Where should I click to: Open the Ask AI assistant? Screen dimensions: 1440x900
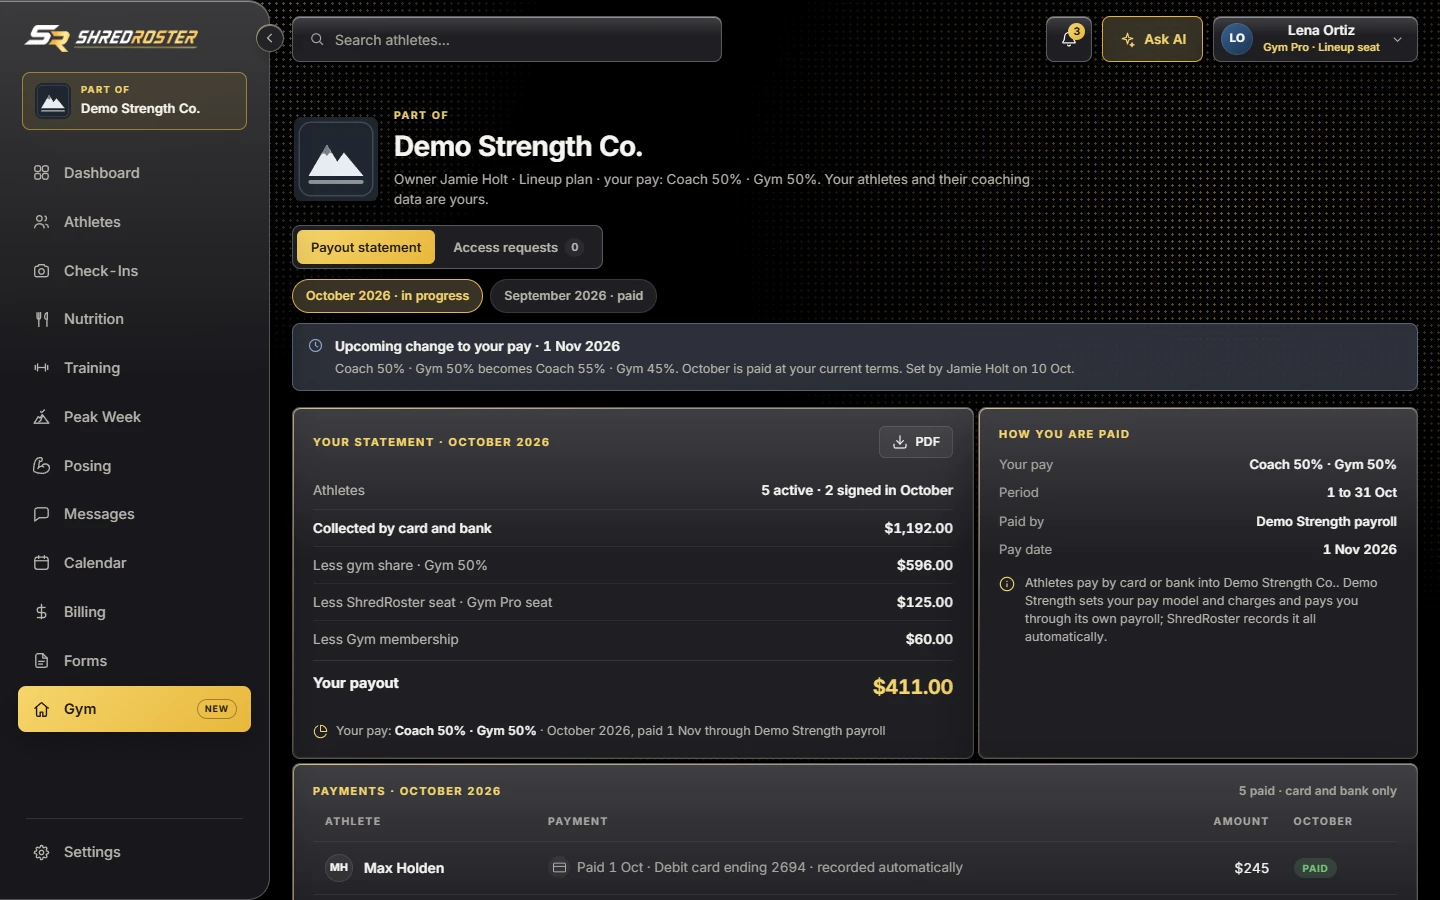pyautogui.click(x=1152, y=39)
